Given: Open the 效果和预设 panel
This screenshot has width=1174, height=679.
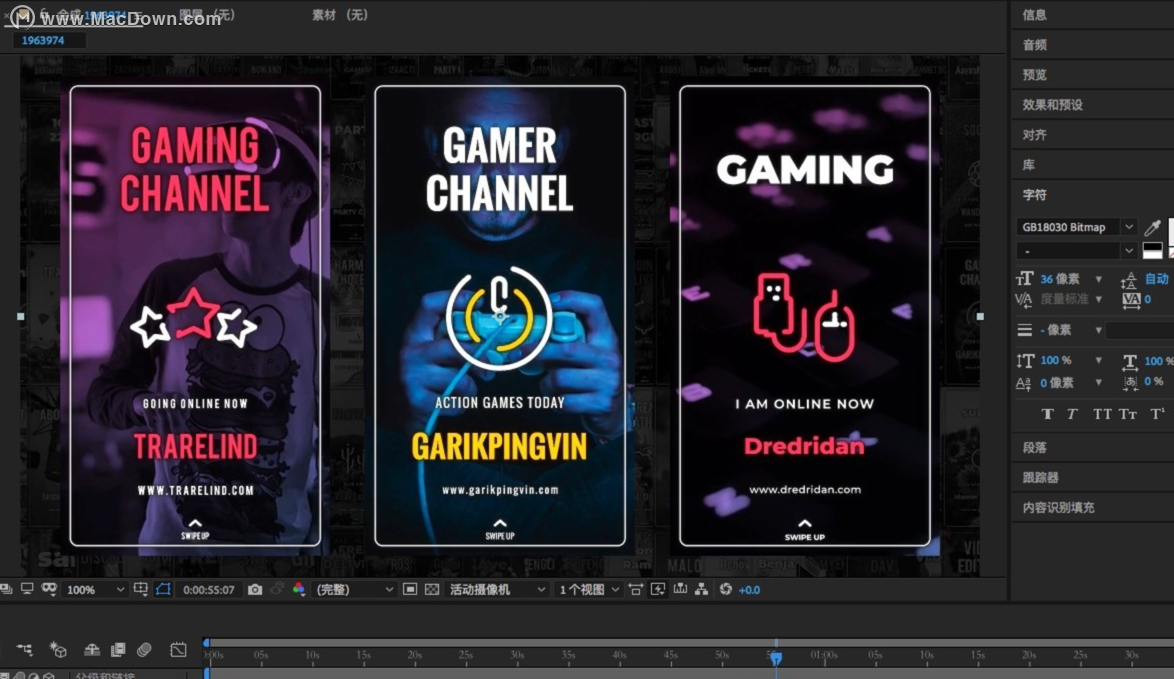Looking at the screenshot, I should pyautogui.click(x=1053, y=105).
